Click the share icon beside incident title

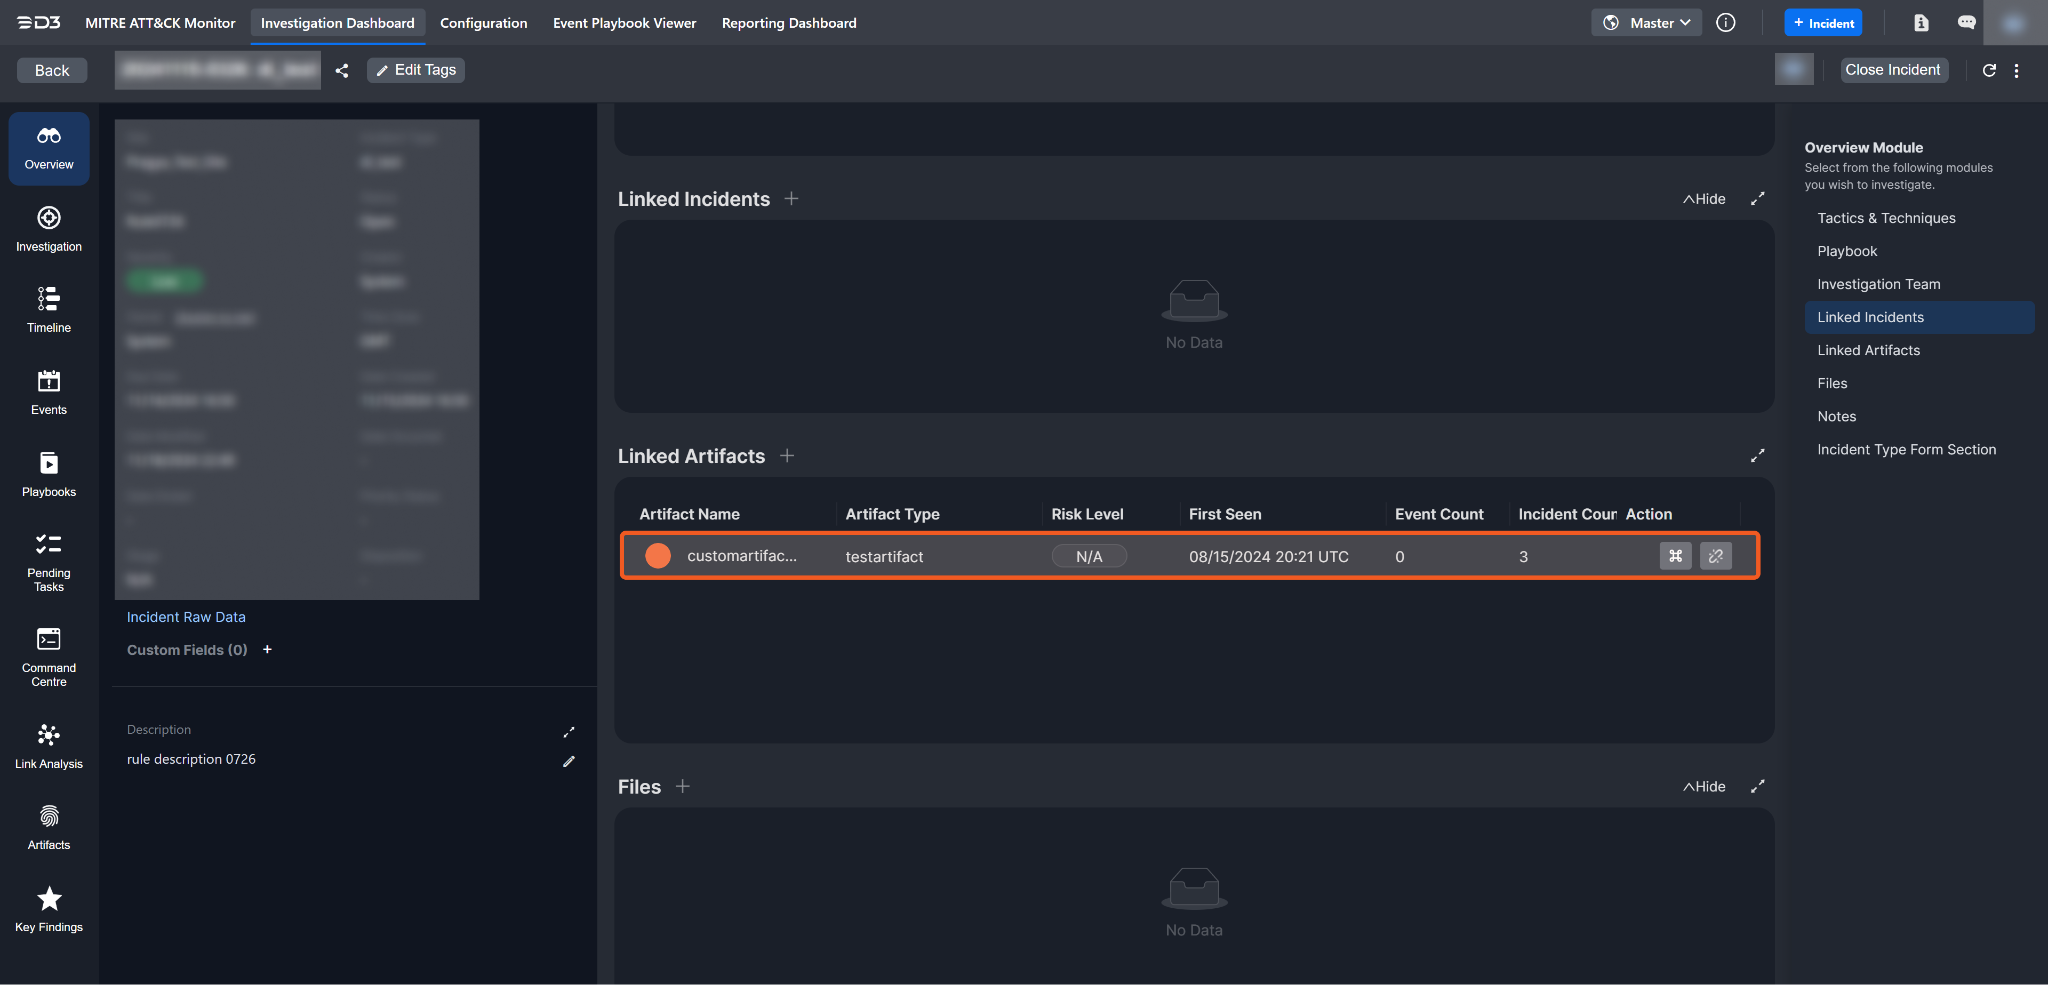342,71
